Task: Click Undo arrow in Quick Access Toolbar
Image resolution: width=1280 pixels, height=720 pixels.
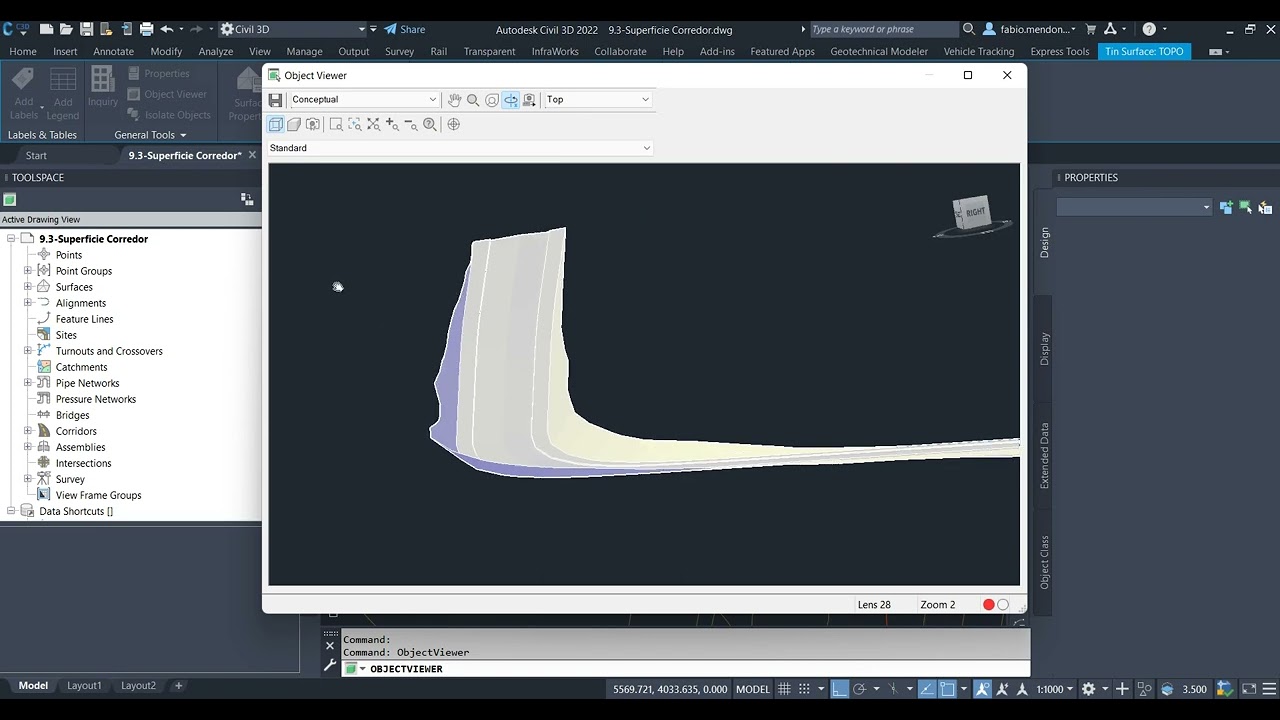Action: pos(167,29)
